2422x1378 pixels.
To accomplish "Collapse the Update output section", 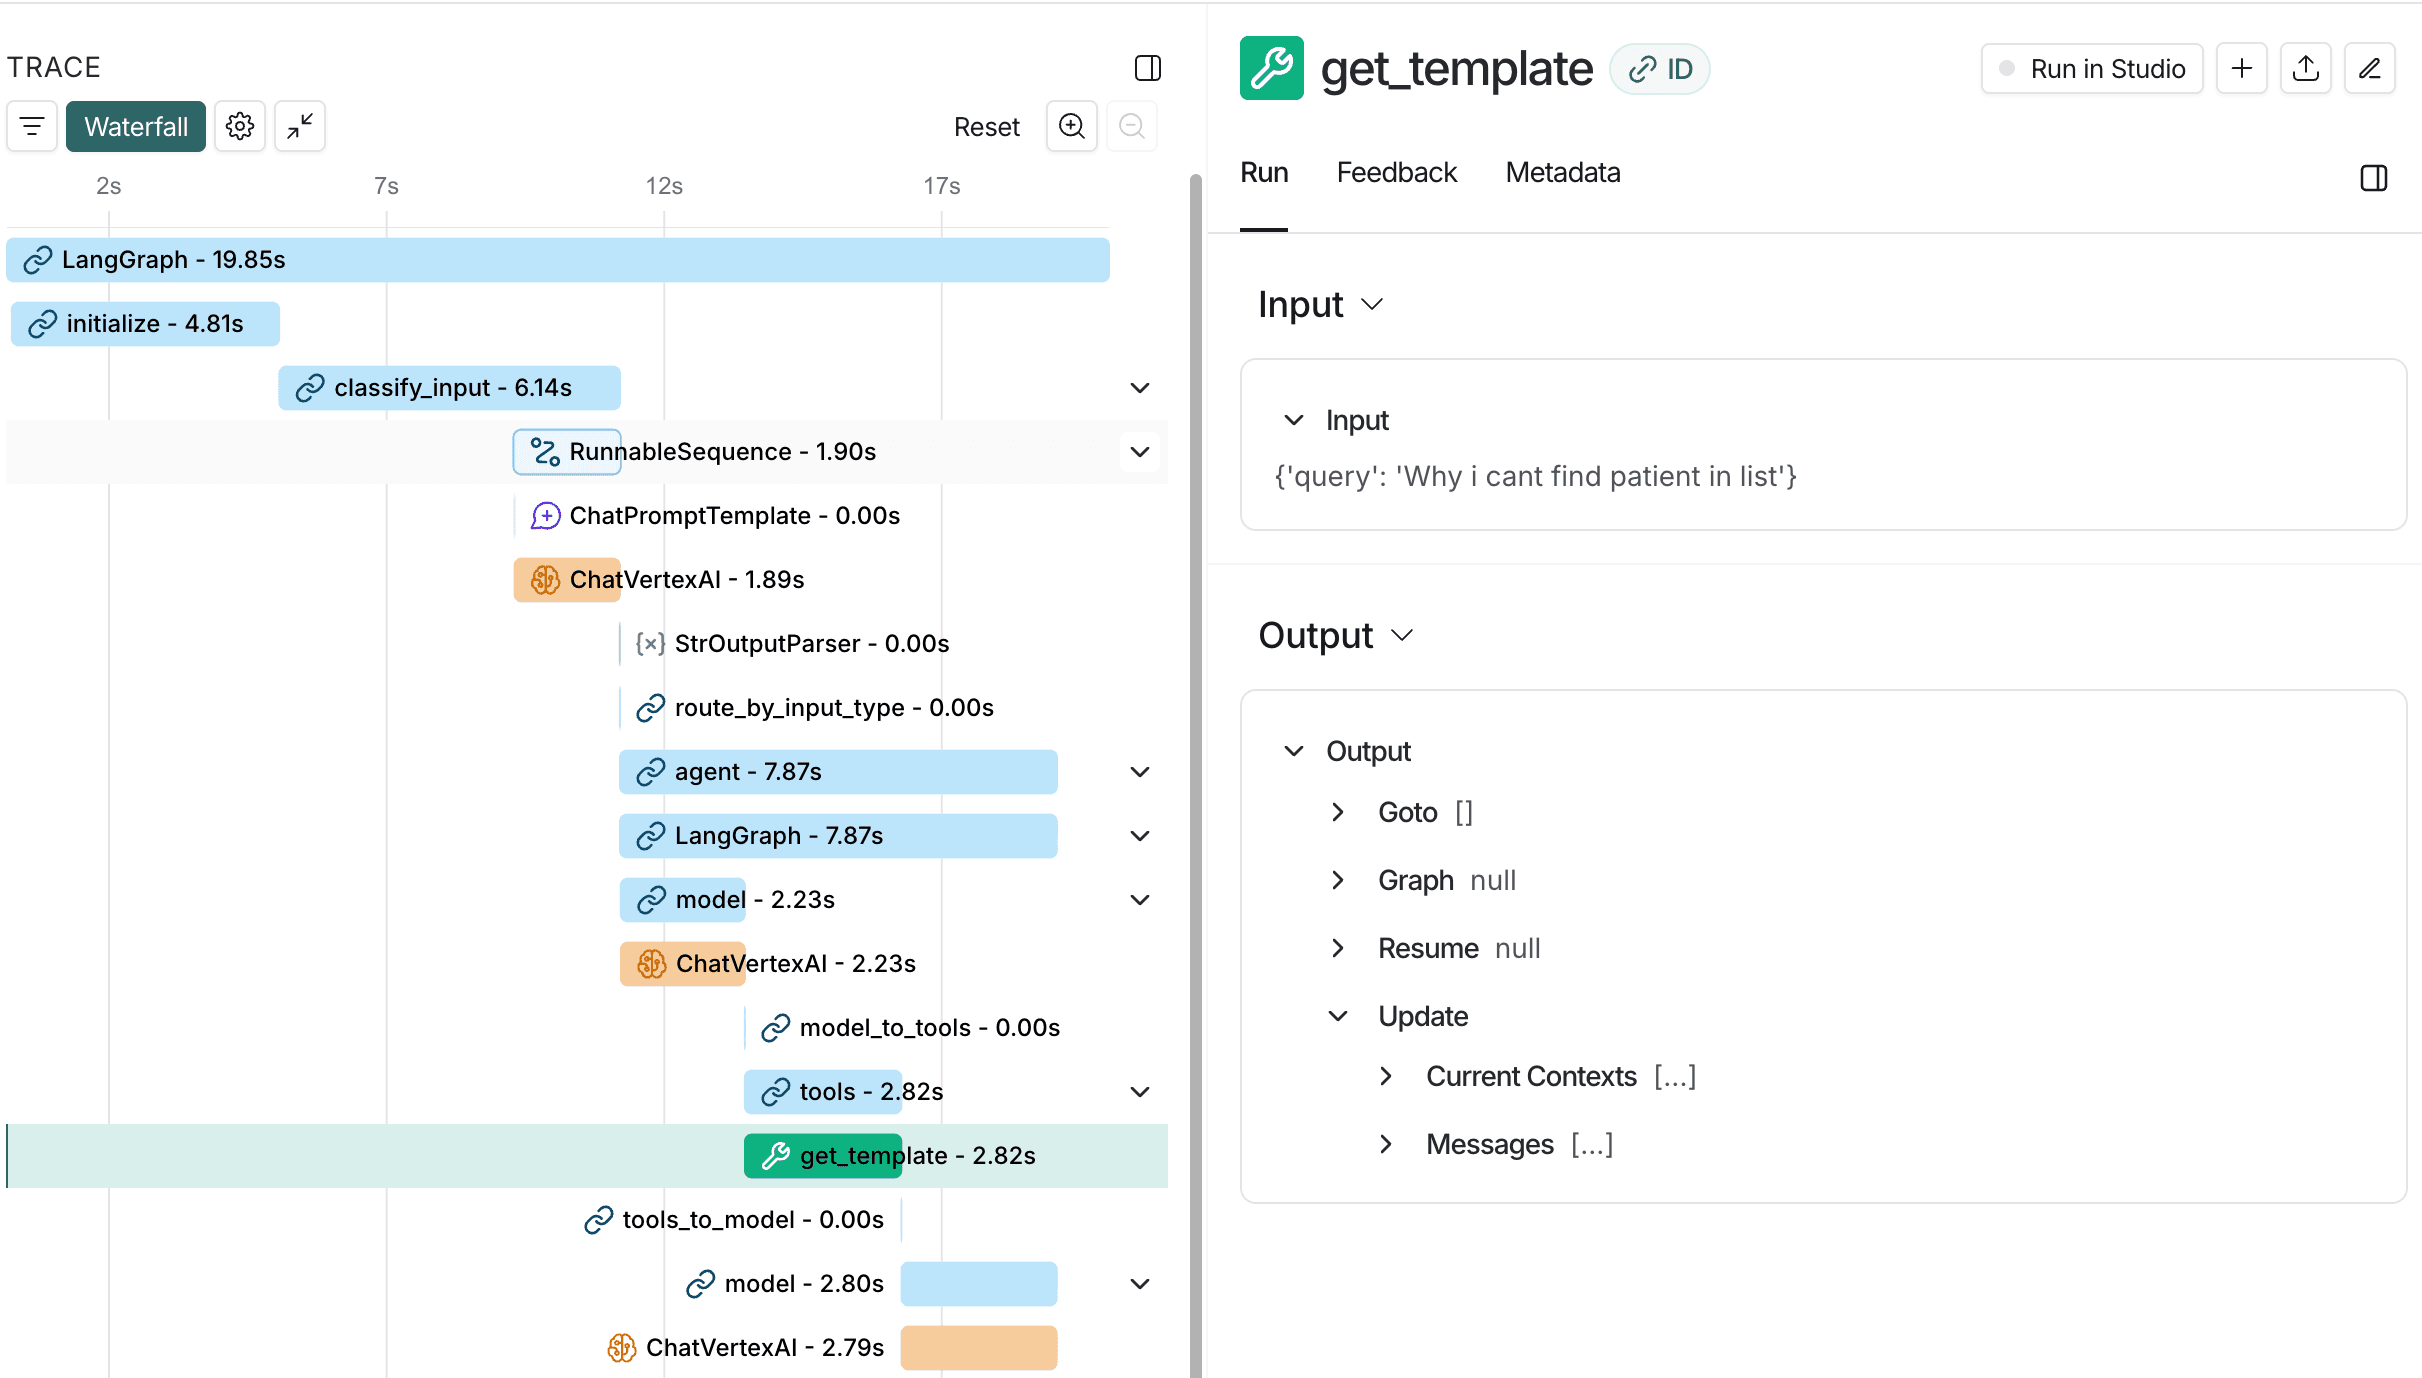I will coord(1338,1016).
